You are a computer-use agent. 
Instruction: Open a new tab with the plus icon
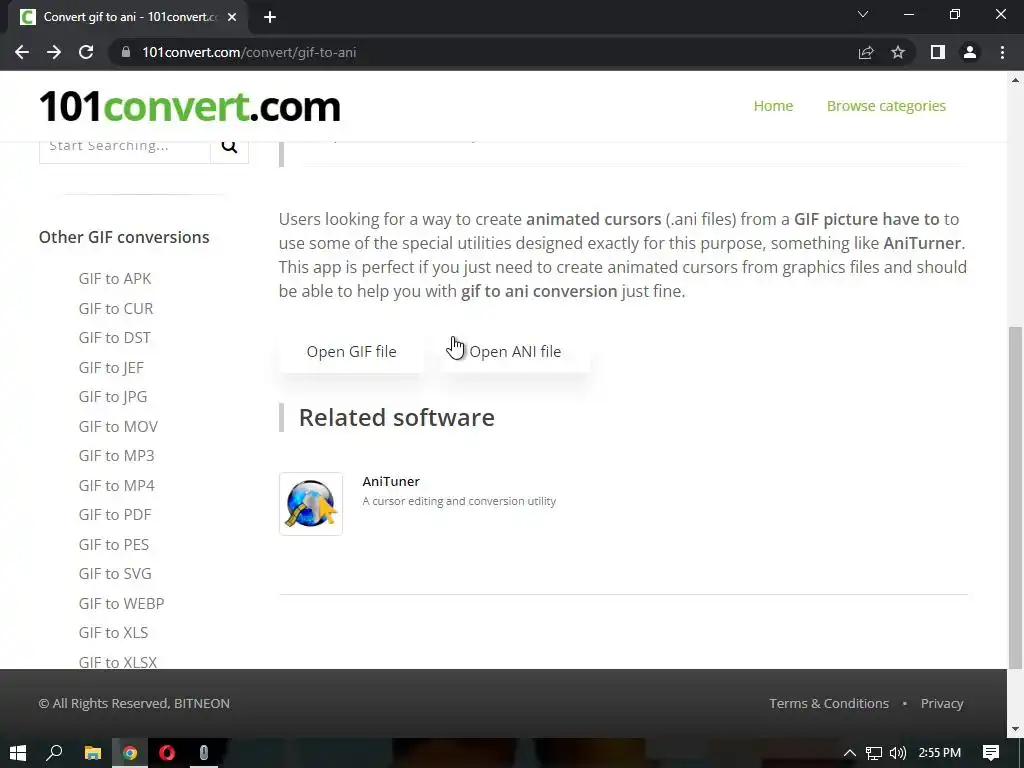pyautogui.click(x=270, y=17)
